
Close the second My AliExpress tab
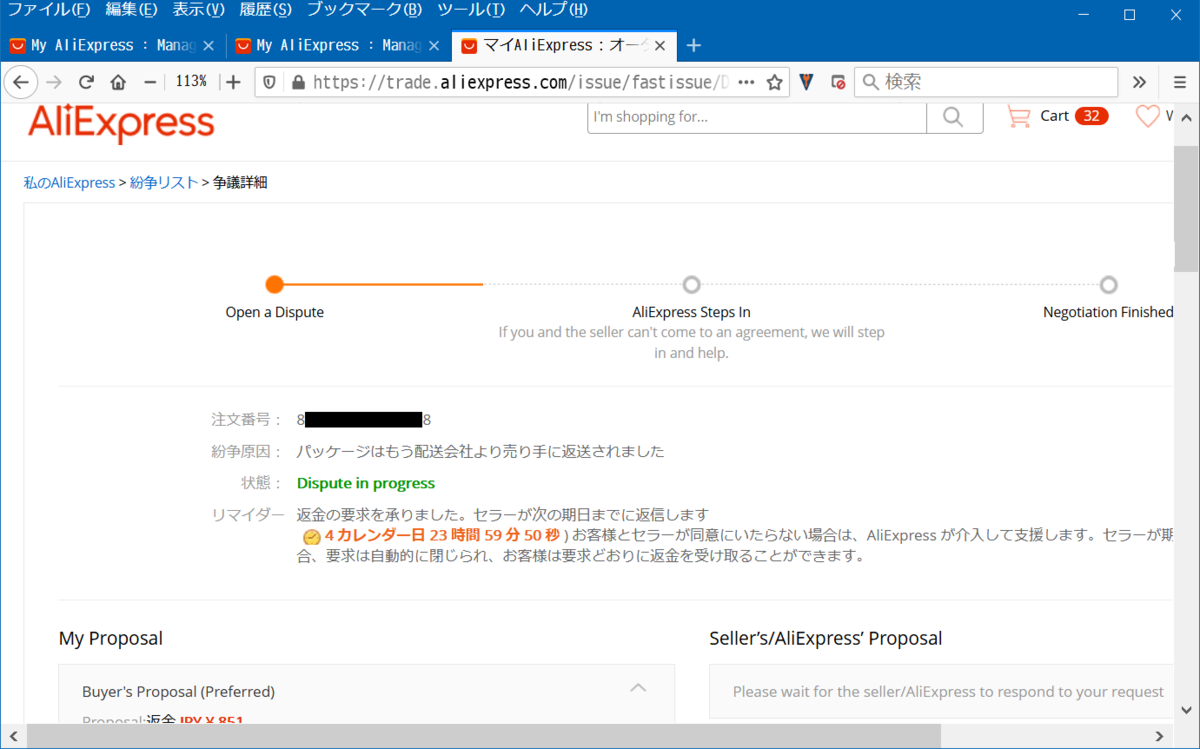coord(435,45)
